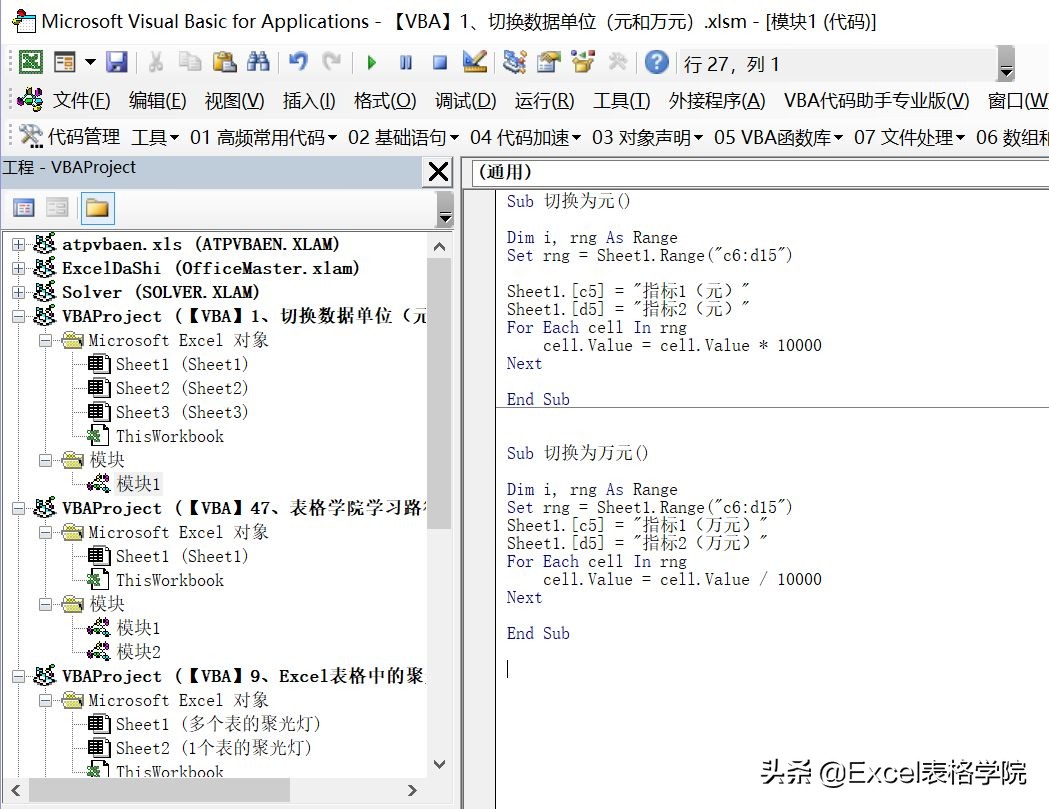Viewport: 1049px width, 809px height.
Task: Save the workbook with floppy icon
Action: [x=117, y=62]
